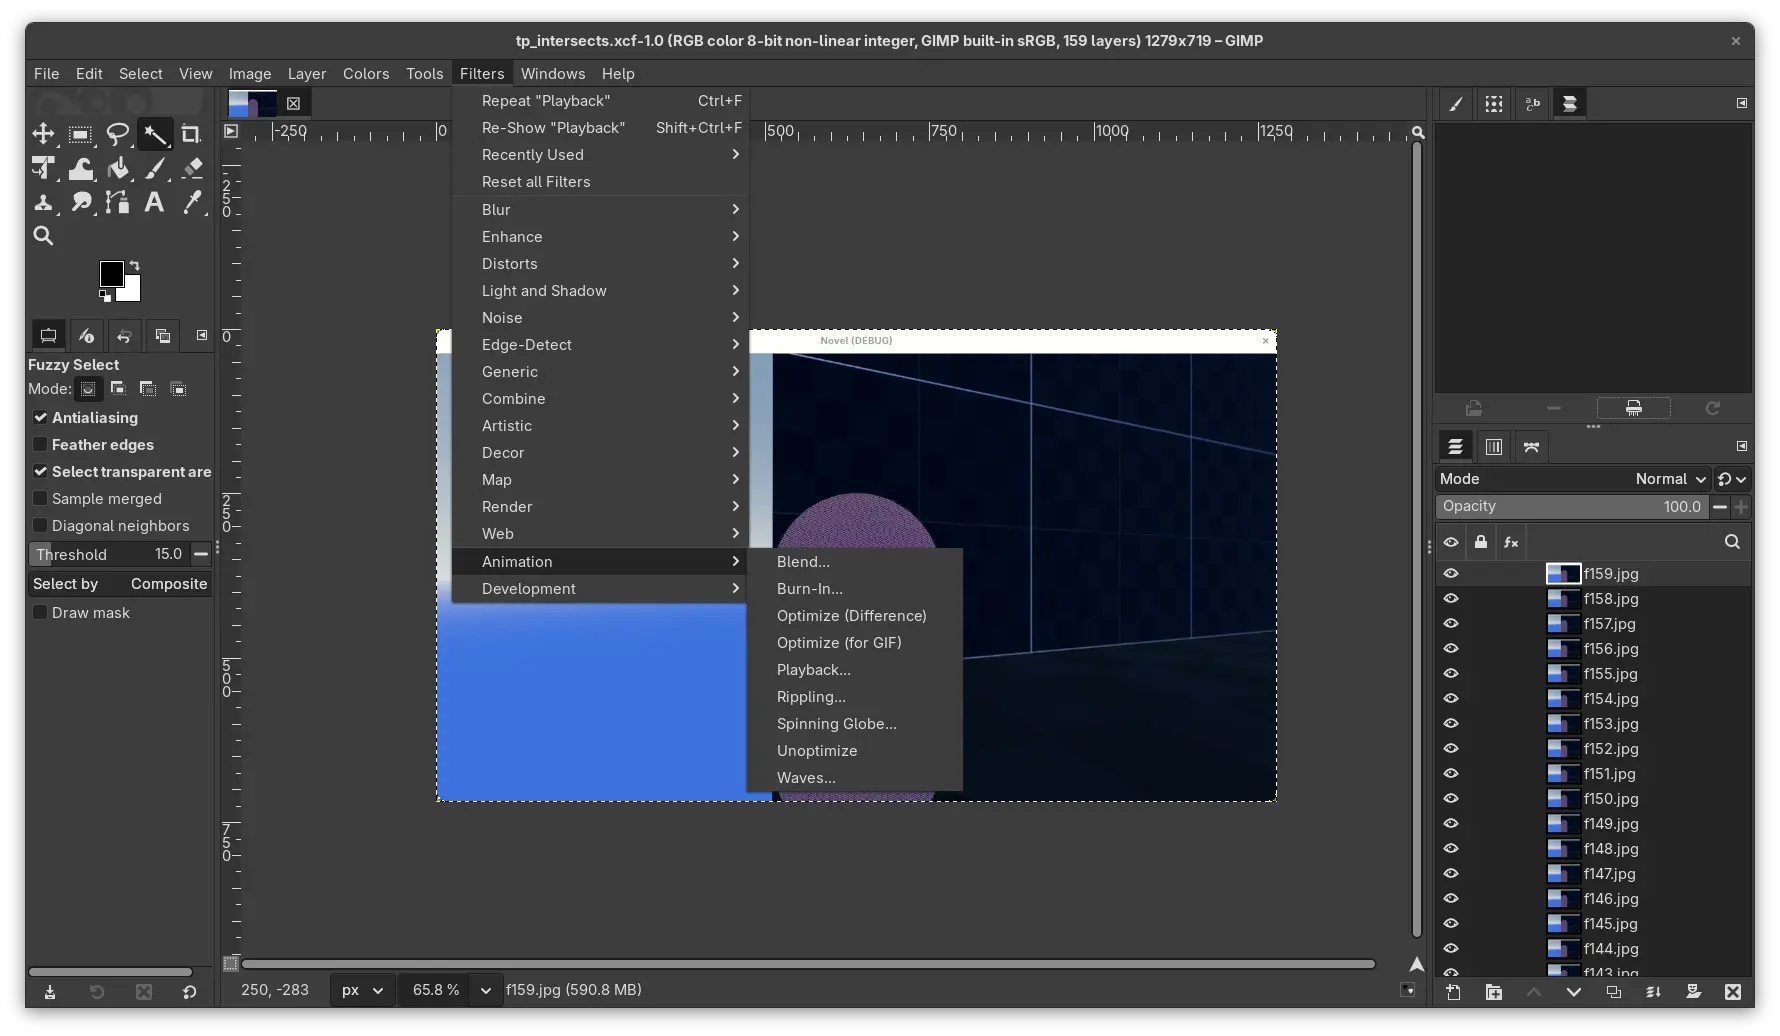The height and width of the screenshot is (1036, 1780).
Task: Choose the Free Select lasso tool
Action: 118,134
